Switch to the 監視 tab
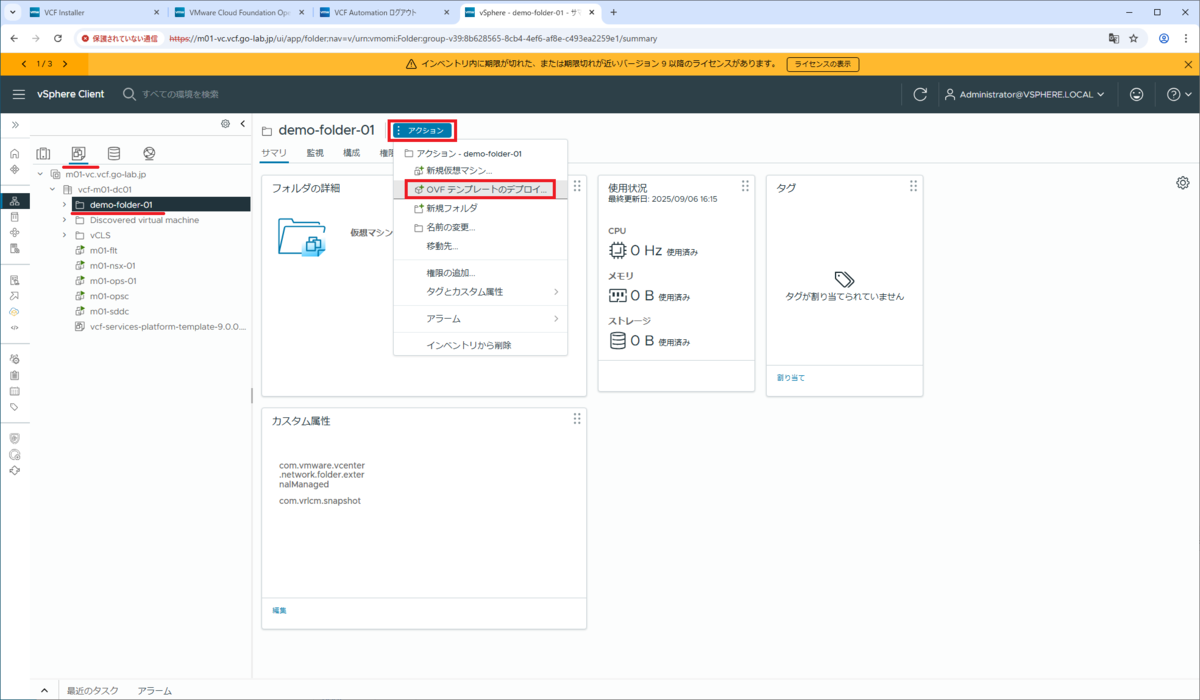The height and width of the screenshot is (700, 1200). point(315,153)
